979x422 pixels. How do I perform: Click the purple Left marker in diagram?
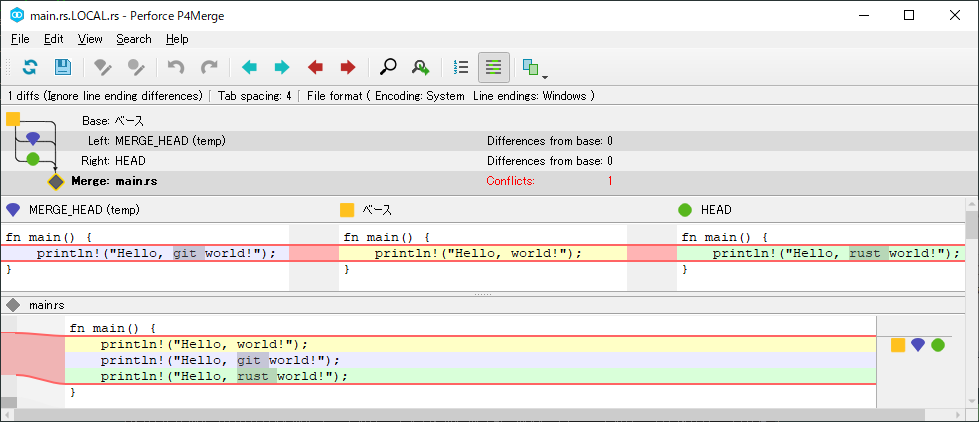33,139
